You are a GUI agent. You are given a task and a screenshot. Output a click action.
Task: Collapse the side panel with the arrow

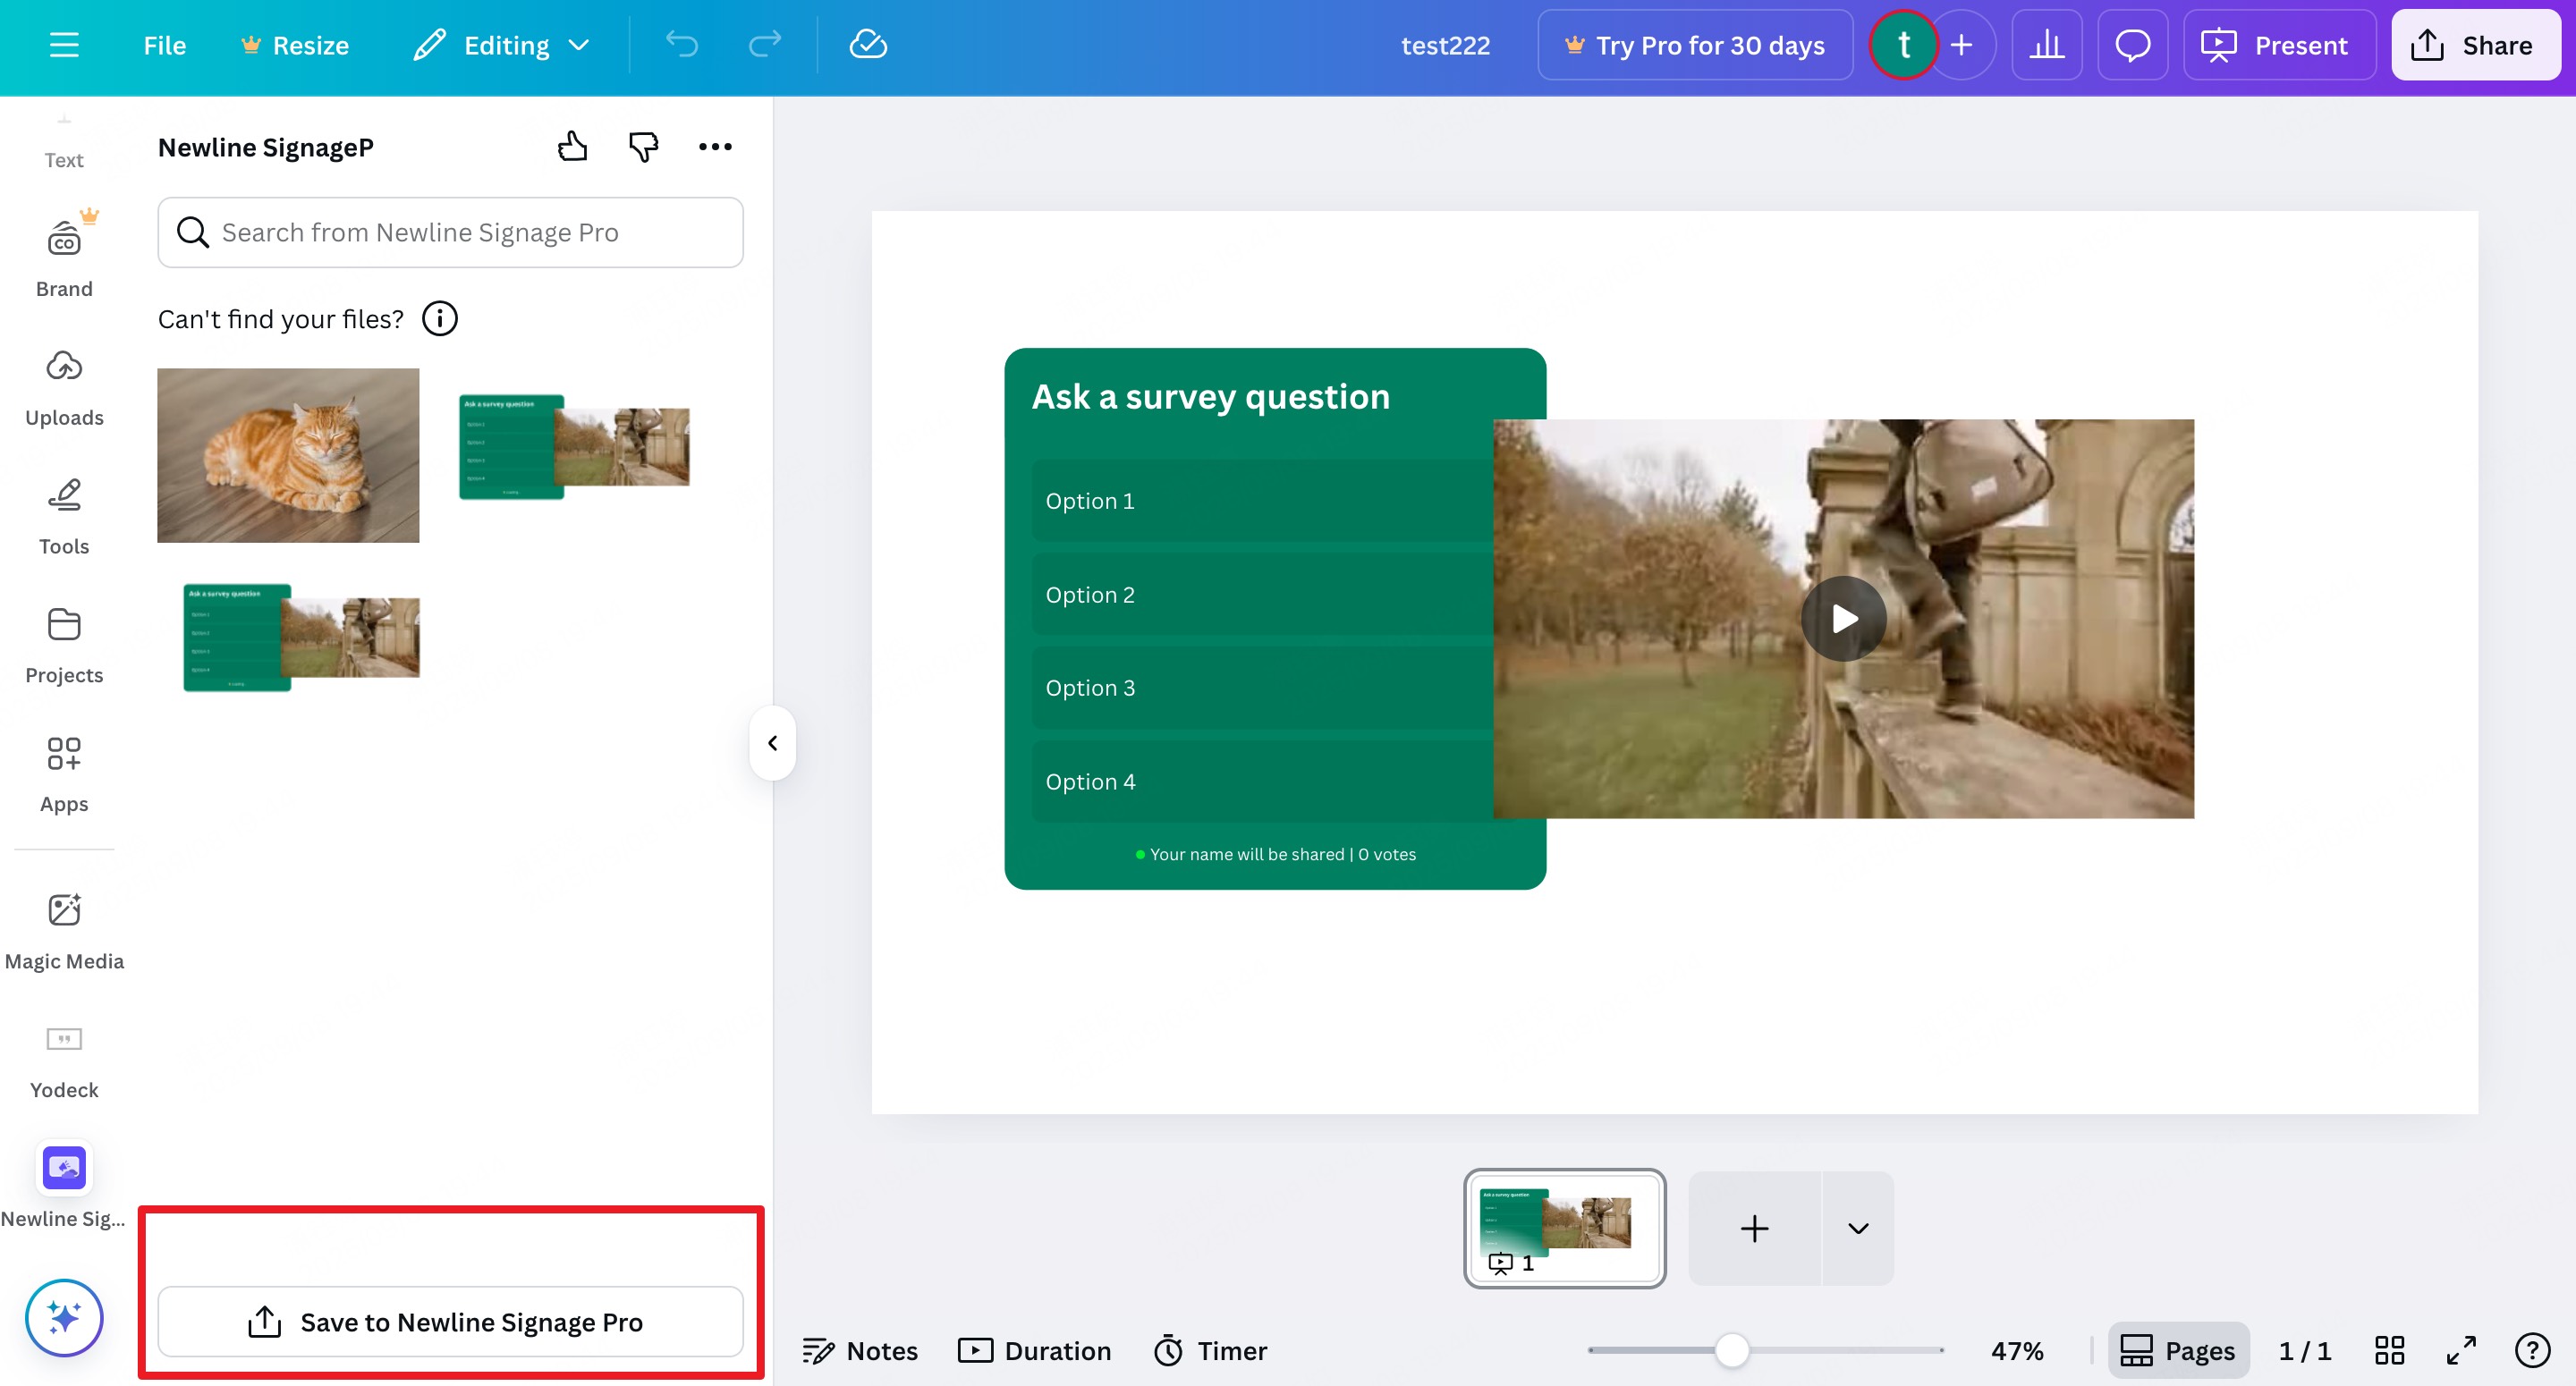[772, 743]
